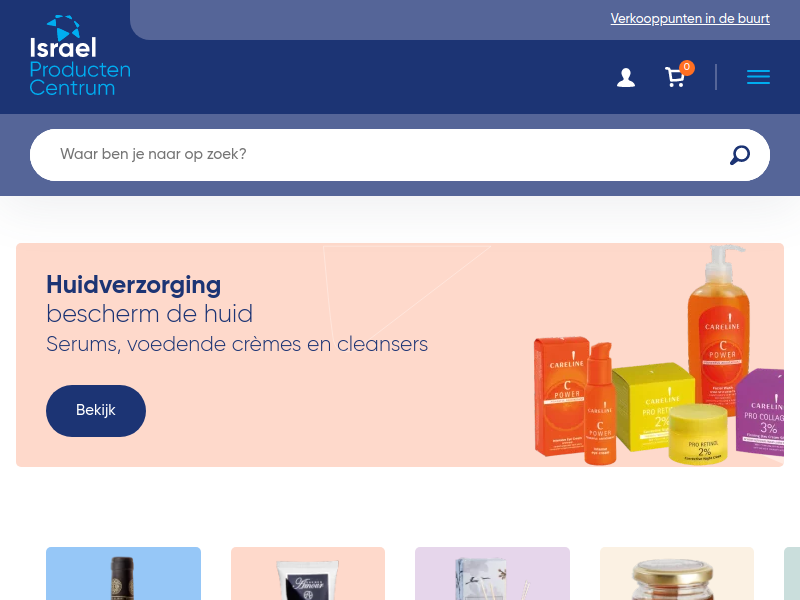
Task: Focus the 'Waar ben je naar op zoek?' search field
Action: [378, 155]
